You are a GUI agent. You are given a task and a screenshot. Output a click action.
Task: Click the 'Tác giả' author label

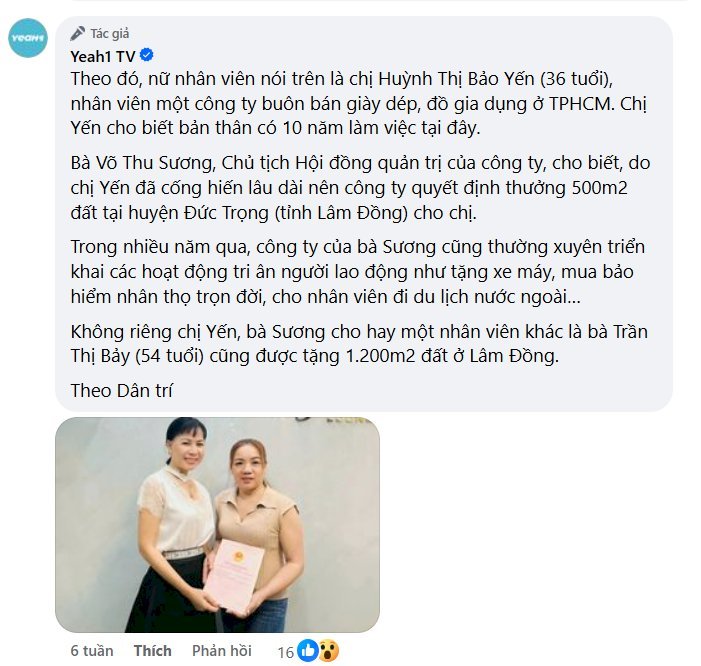click(x=110, y=34)
